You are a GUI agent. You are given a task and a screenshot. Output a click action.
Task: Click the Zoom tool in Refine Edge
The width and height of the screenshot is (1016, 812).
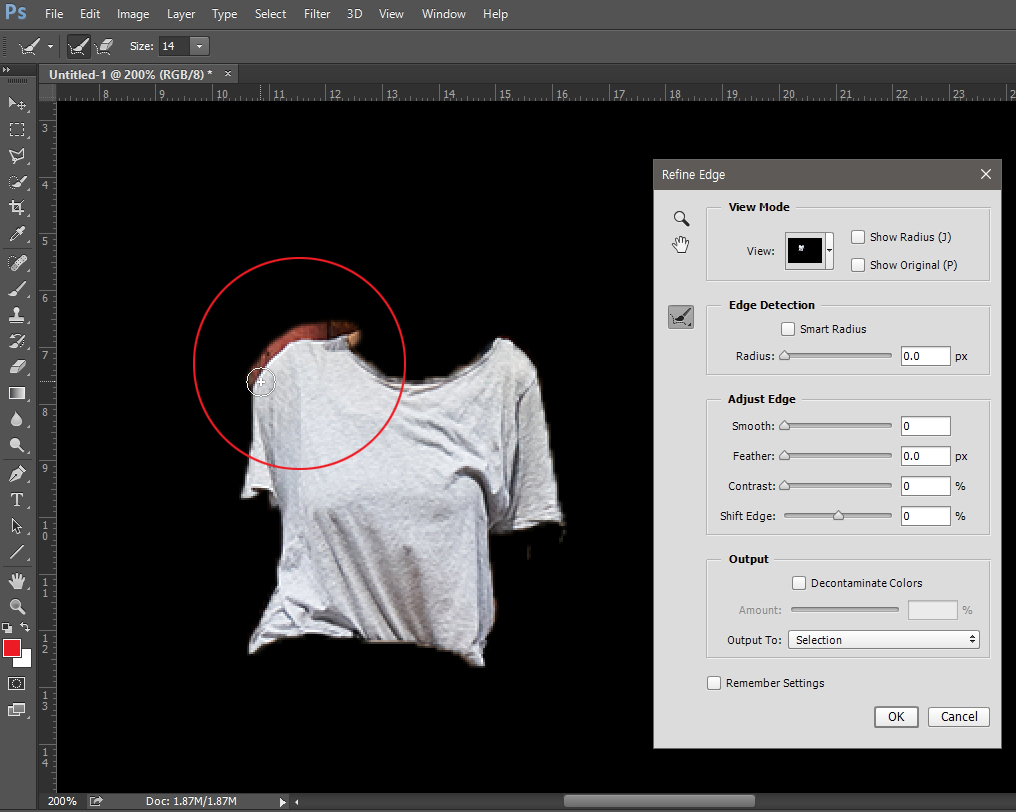pyautogui.click(x=681, y=218)
